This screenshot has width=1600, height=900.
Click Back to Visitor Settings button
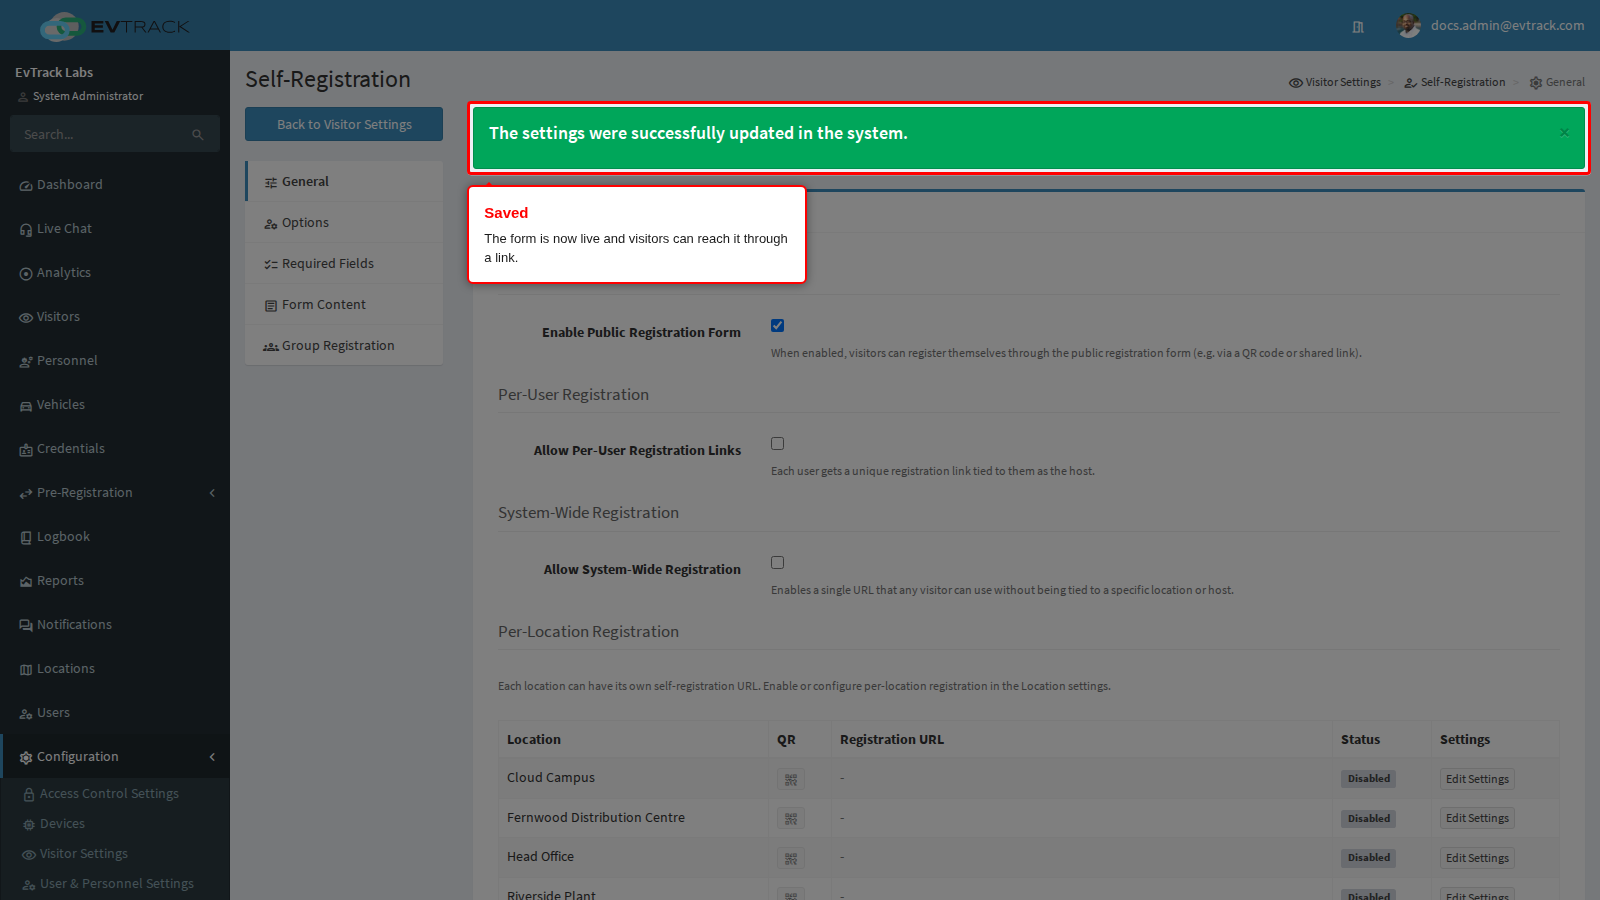[344, 125]
